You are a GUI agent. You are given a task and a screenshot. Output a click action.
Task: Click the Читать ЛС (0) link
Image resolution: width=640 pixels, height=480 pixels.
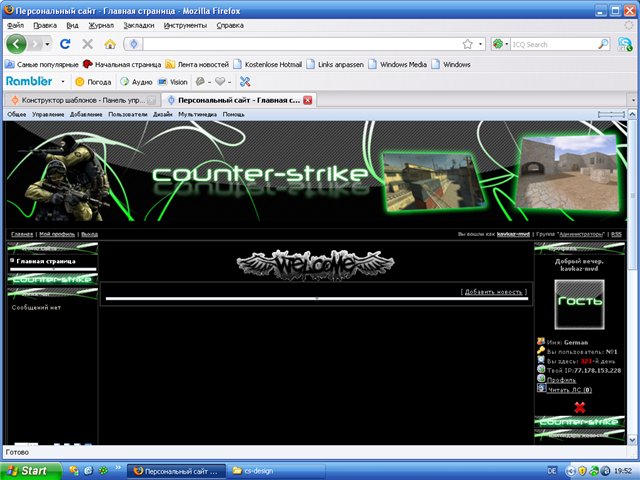pyautogui.click(x=569, y=390)
